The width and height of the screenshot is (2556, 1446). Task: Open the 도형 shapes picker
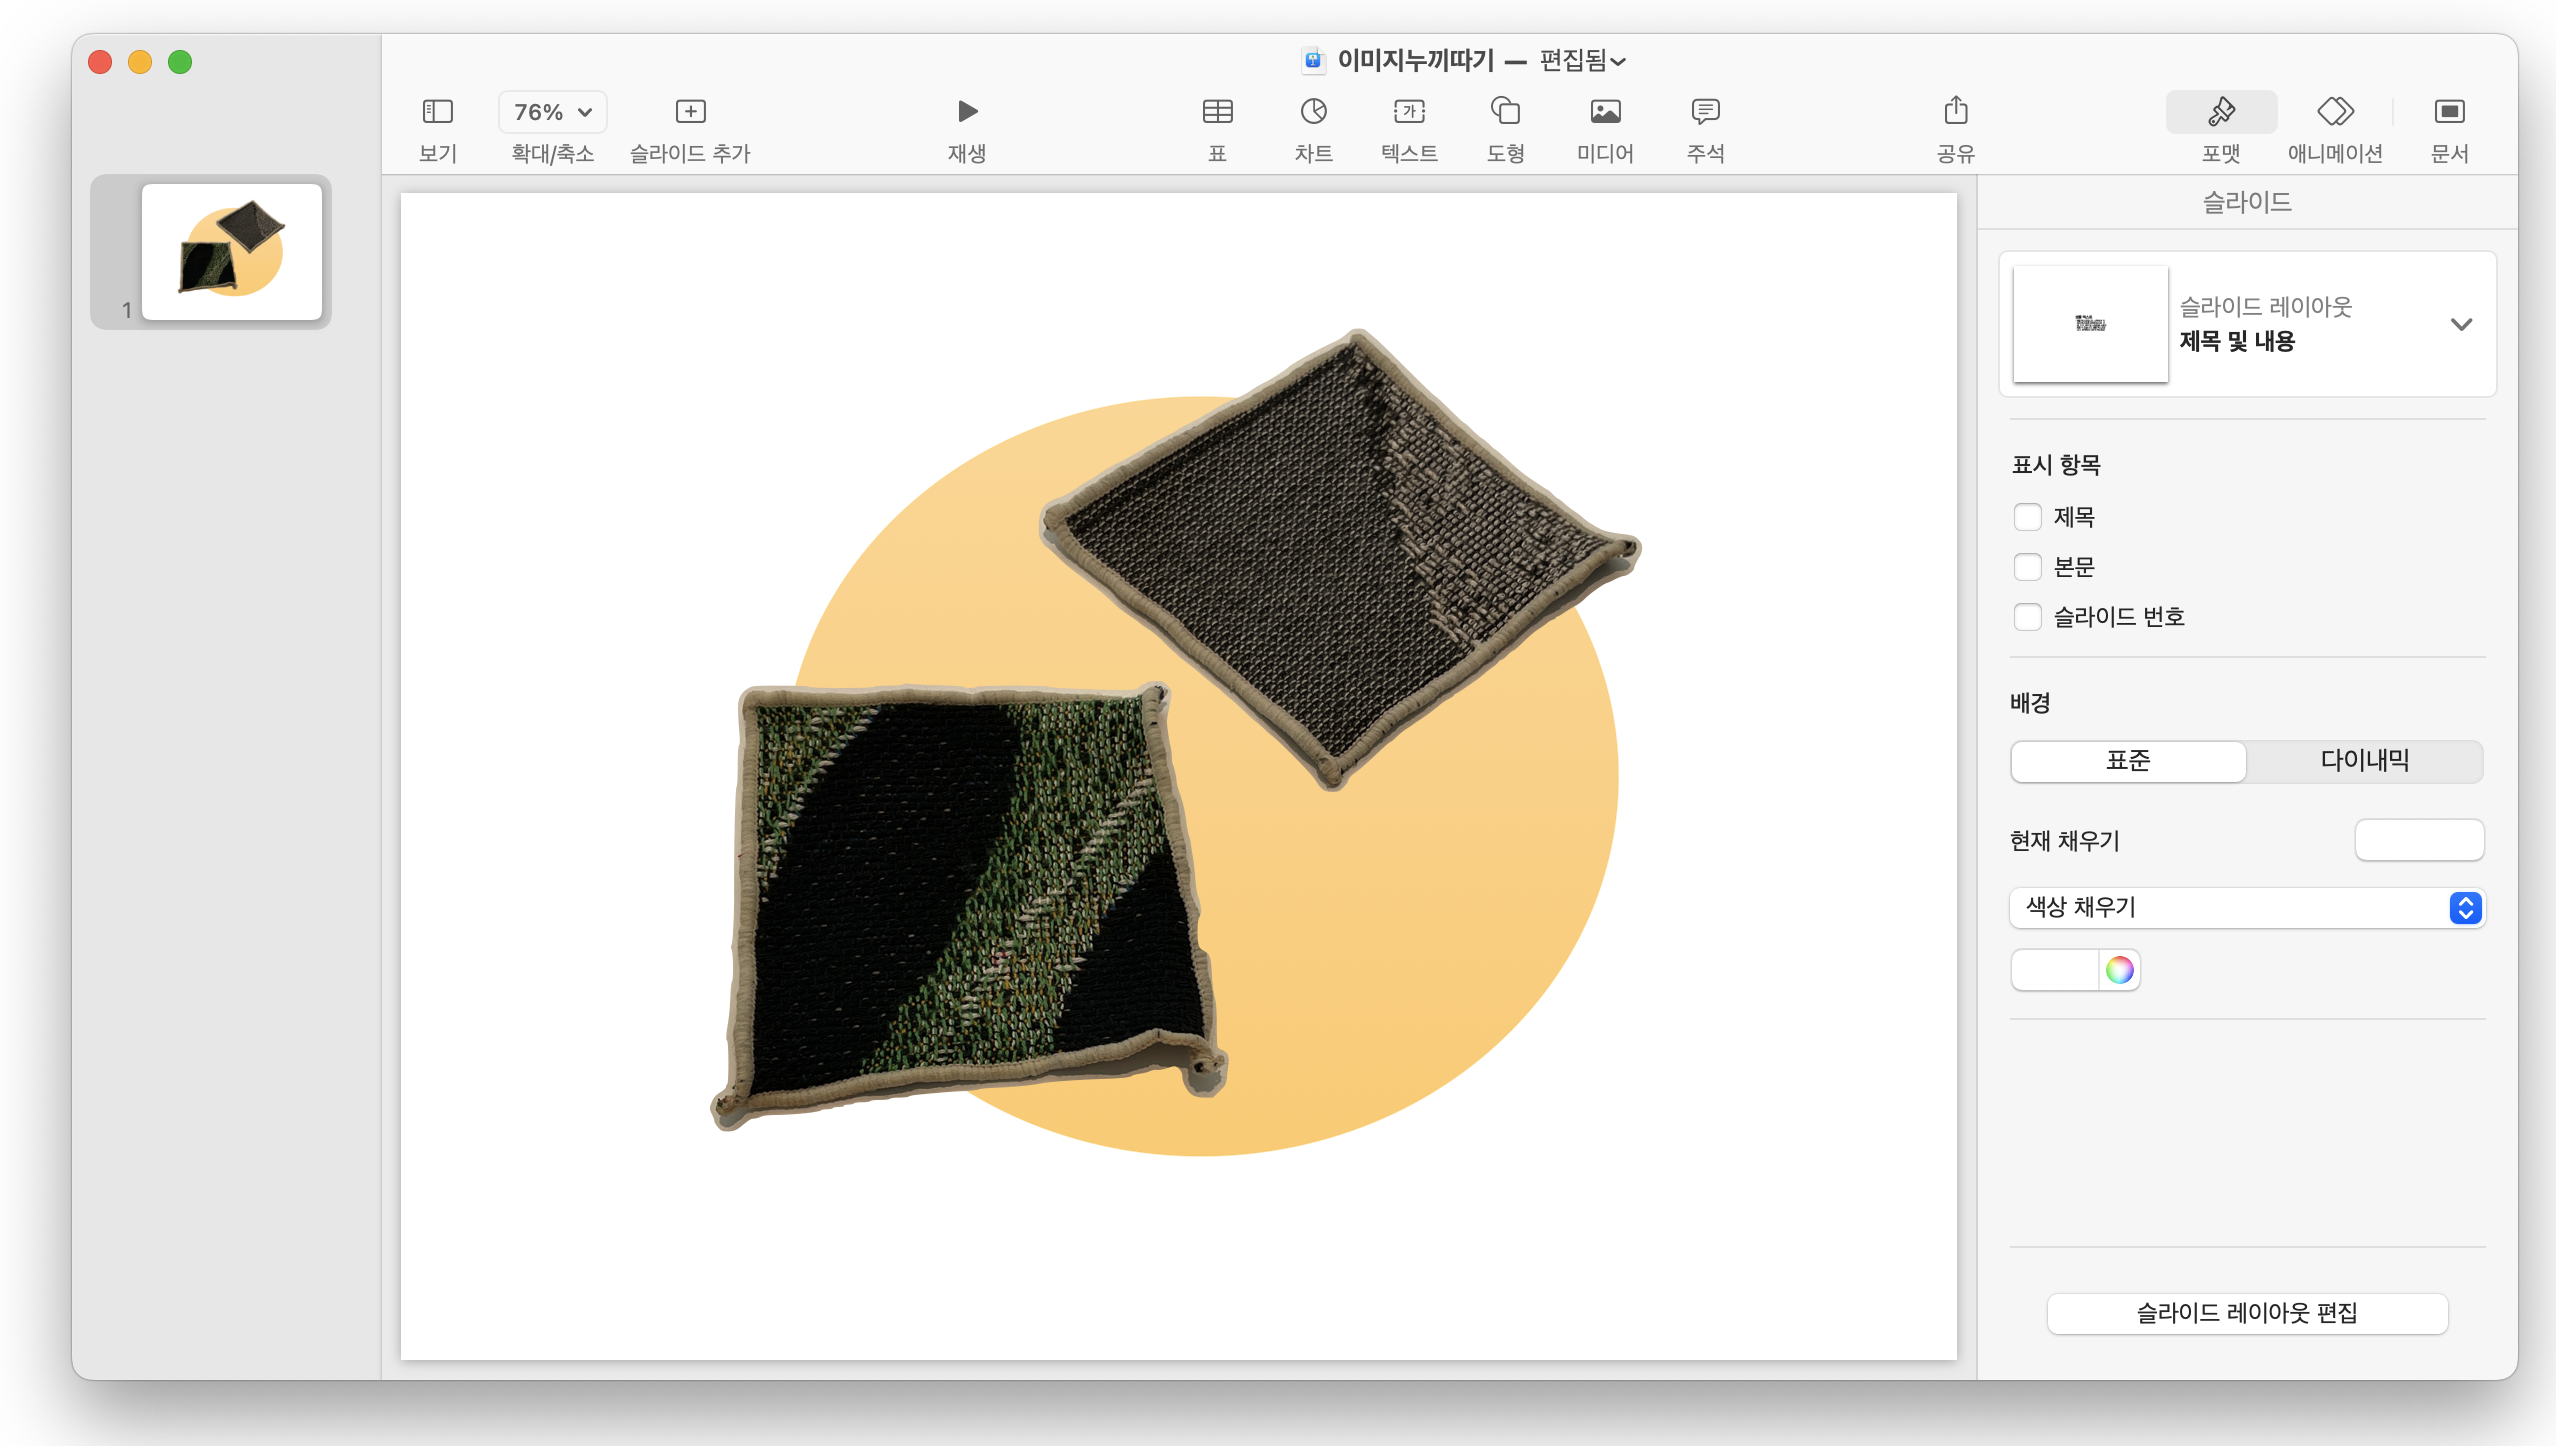(x=1505, y=112)
